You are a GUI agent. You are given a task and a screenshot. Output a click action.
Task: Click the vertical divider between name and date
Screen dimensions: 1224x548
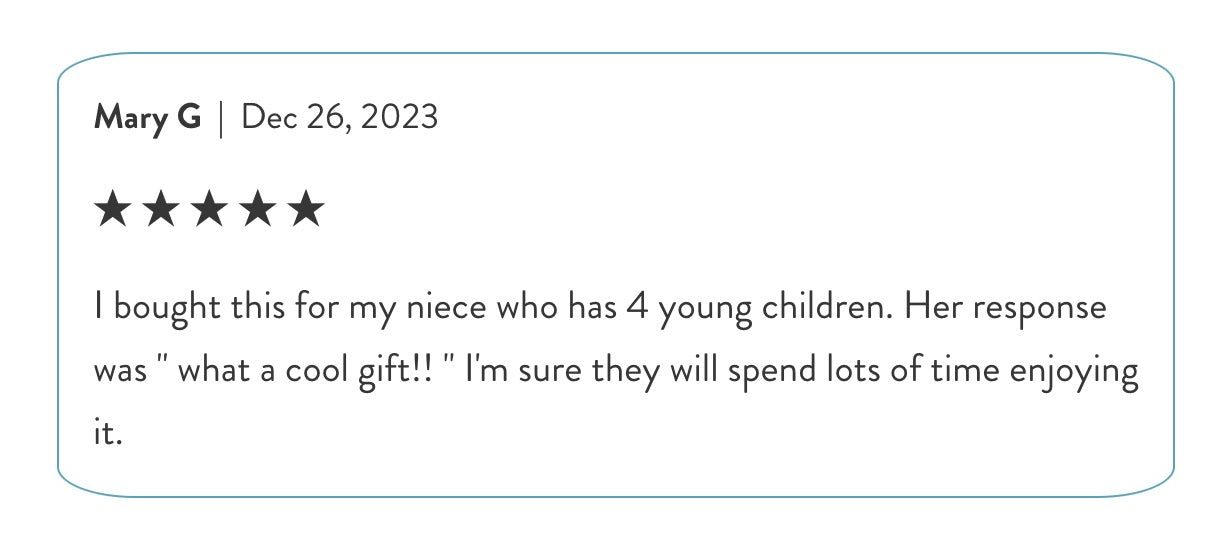tap(221, 118)
